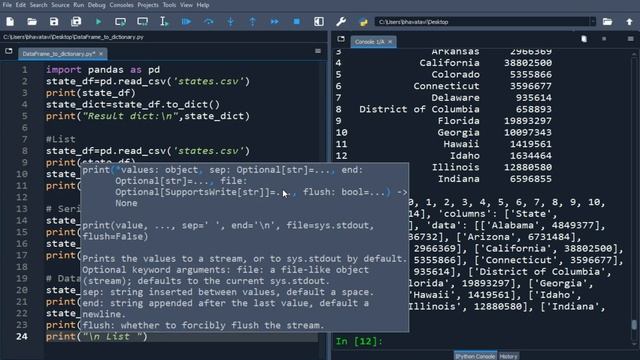
Task: Browse for a working directory
Action: pos(607,22)
